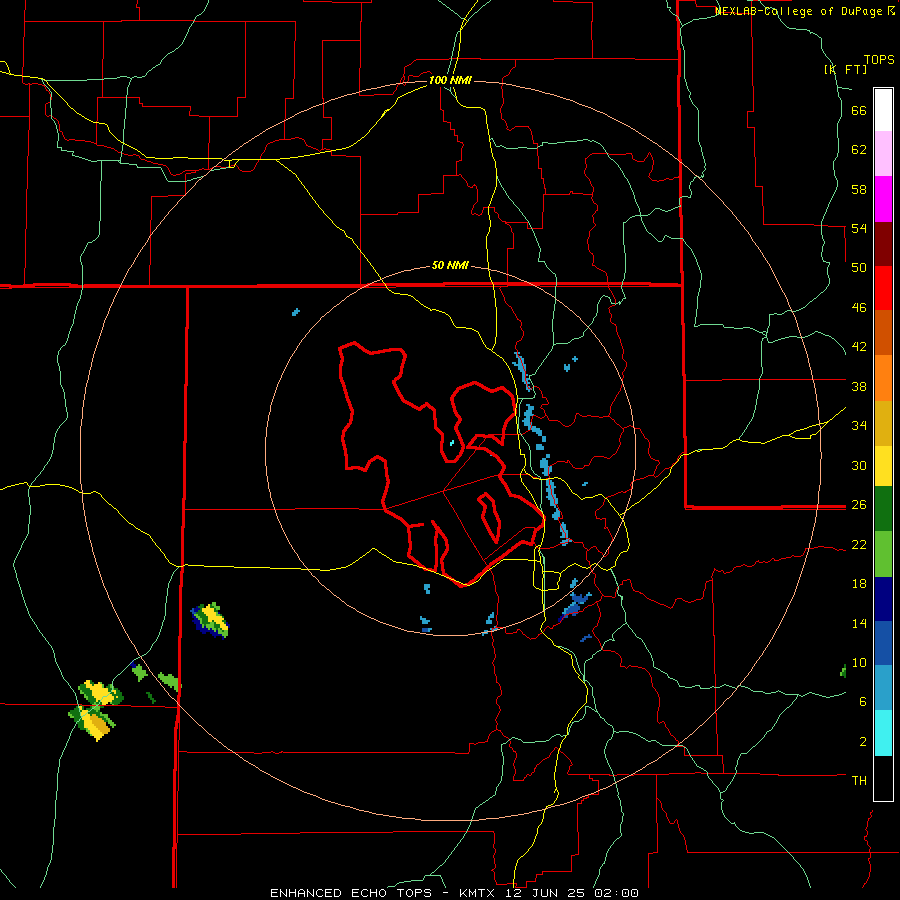Click the small island outline inside the lake
Image resolution: width=900 pixels, height=900 pixels.
(x=489, y=517)
